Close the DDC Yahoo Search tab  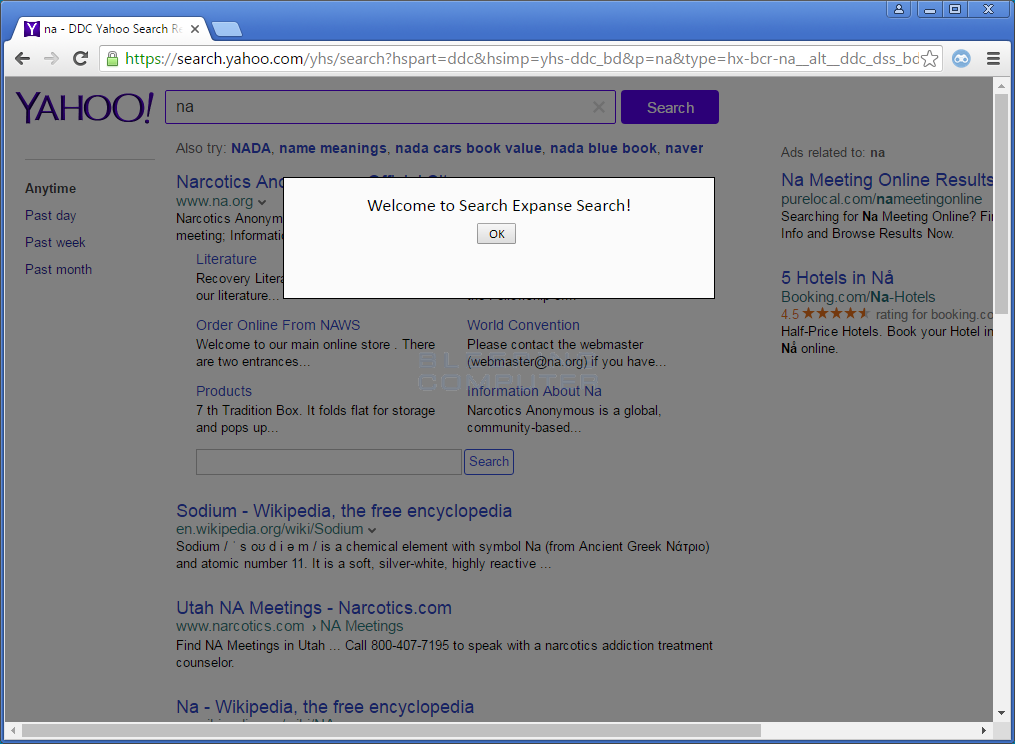195,29
